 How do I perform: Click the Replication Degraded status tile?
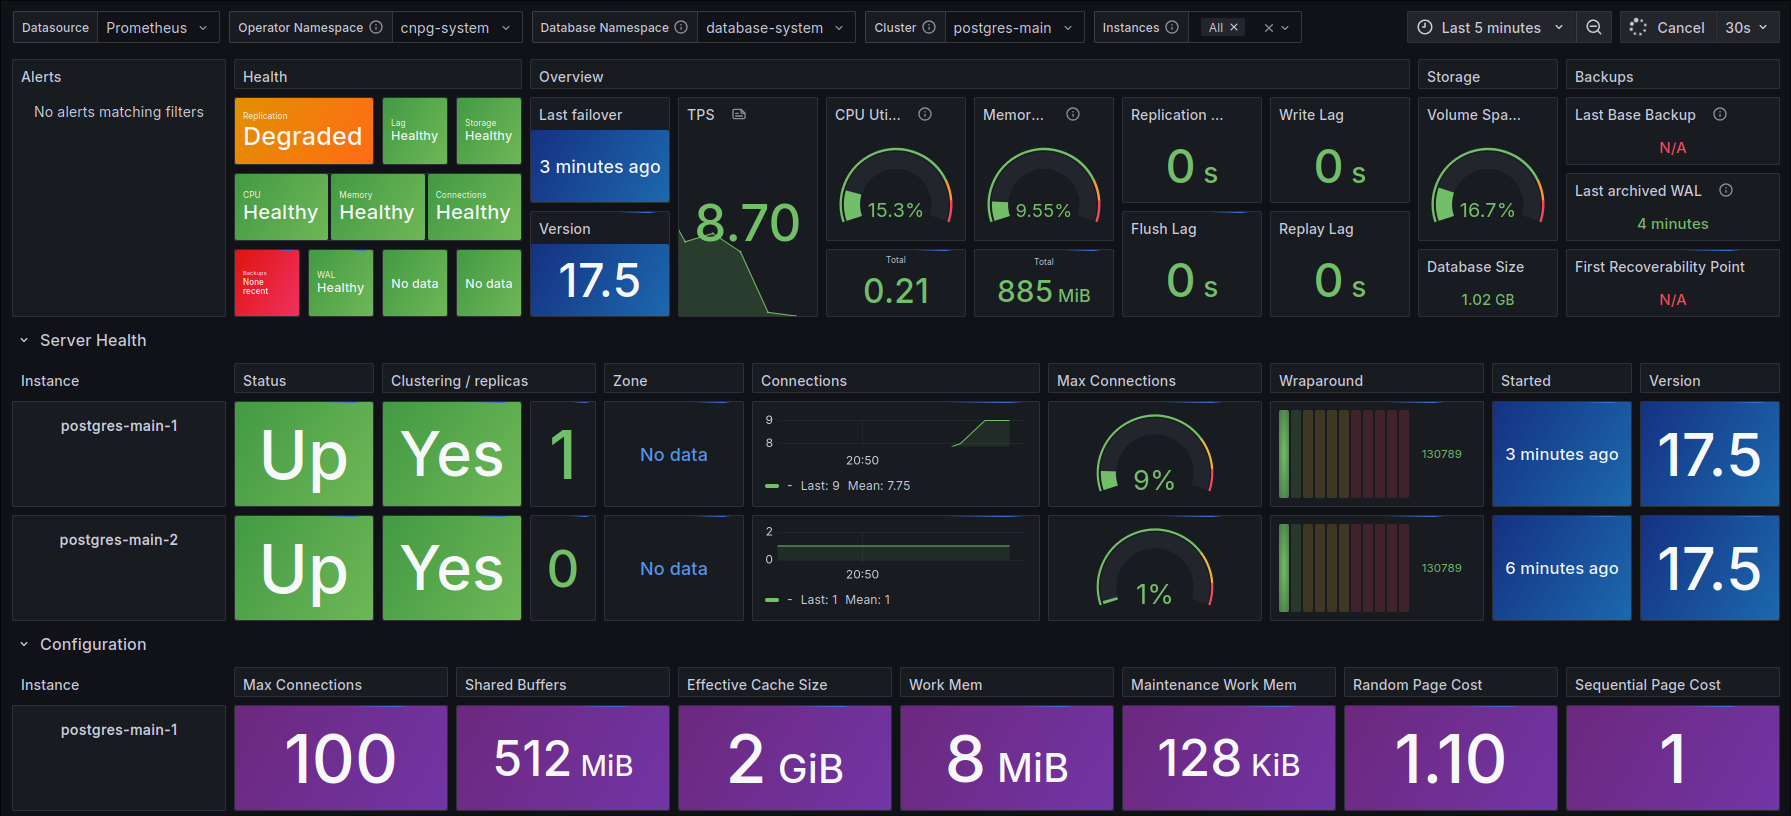(303, 131)
